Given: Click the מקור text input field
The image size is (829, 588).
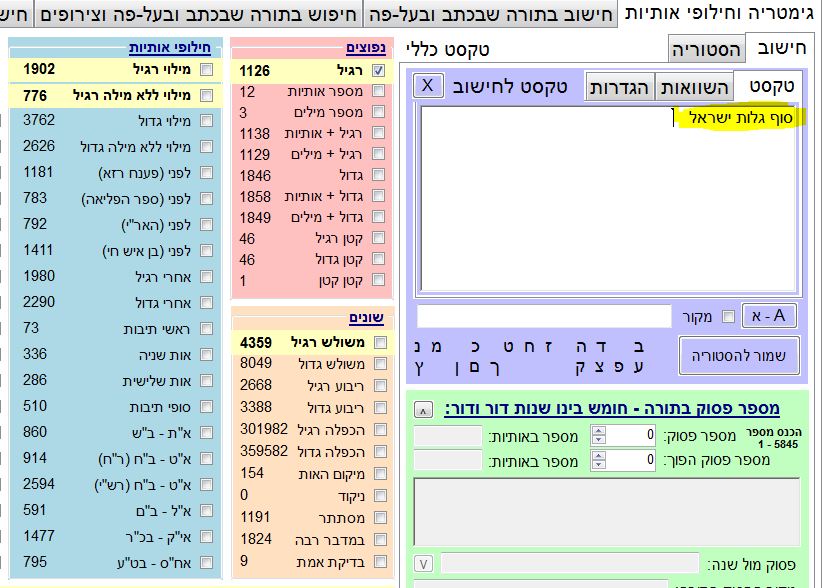Looking at the screenshot, I should (x=544, y=317).
